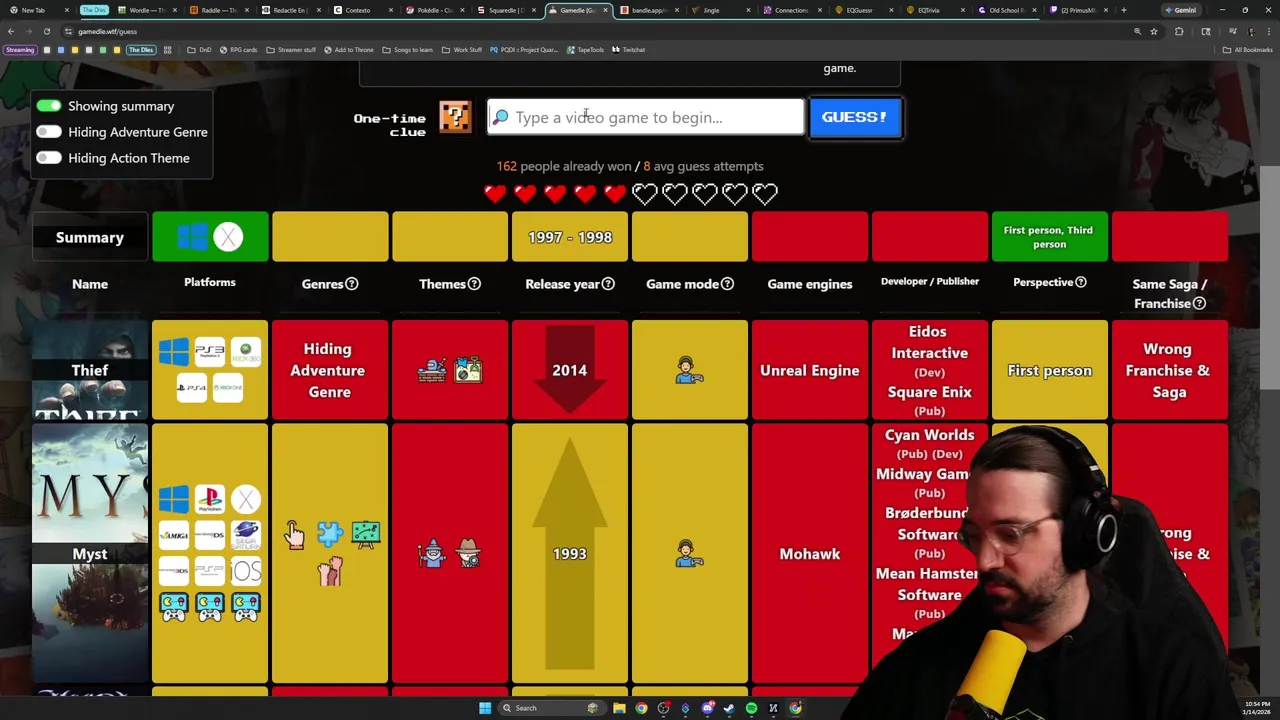Viewport: 1280px width, 720px height.
Task: Open the Gemini button in Chrome
Action: coord(1180,10)
